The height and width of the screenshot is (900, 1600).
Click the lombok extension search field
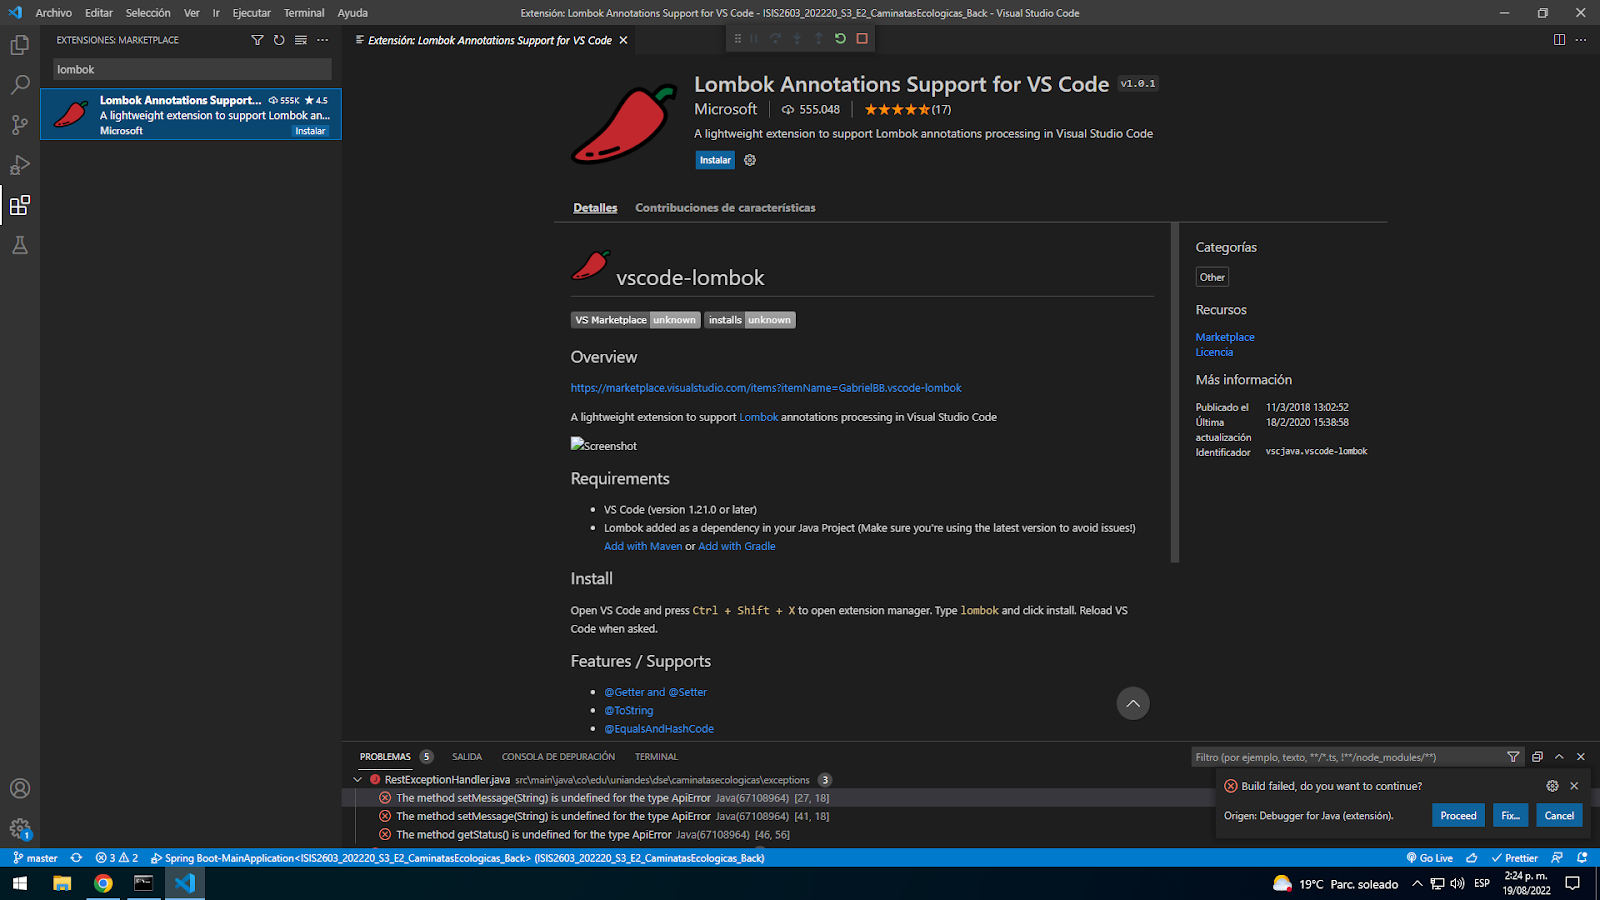[191, 69]
